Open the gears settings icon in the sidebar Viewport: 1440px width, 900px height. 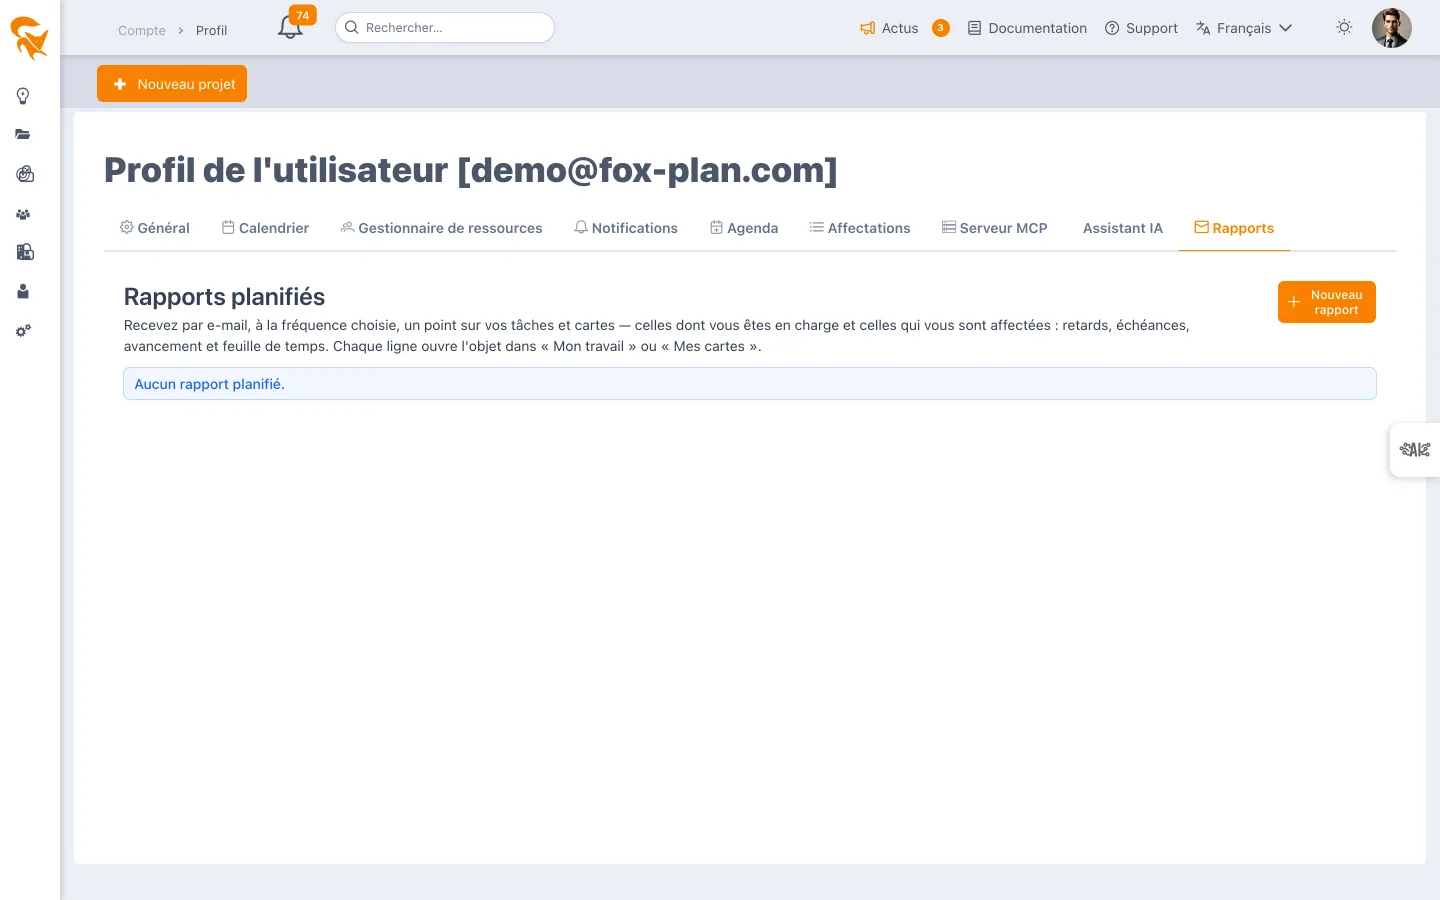[23, 331]
